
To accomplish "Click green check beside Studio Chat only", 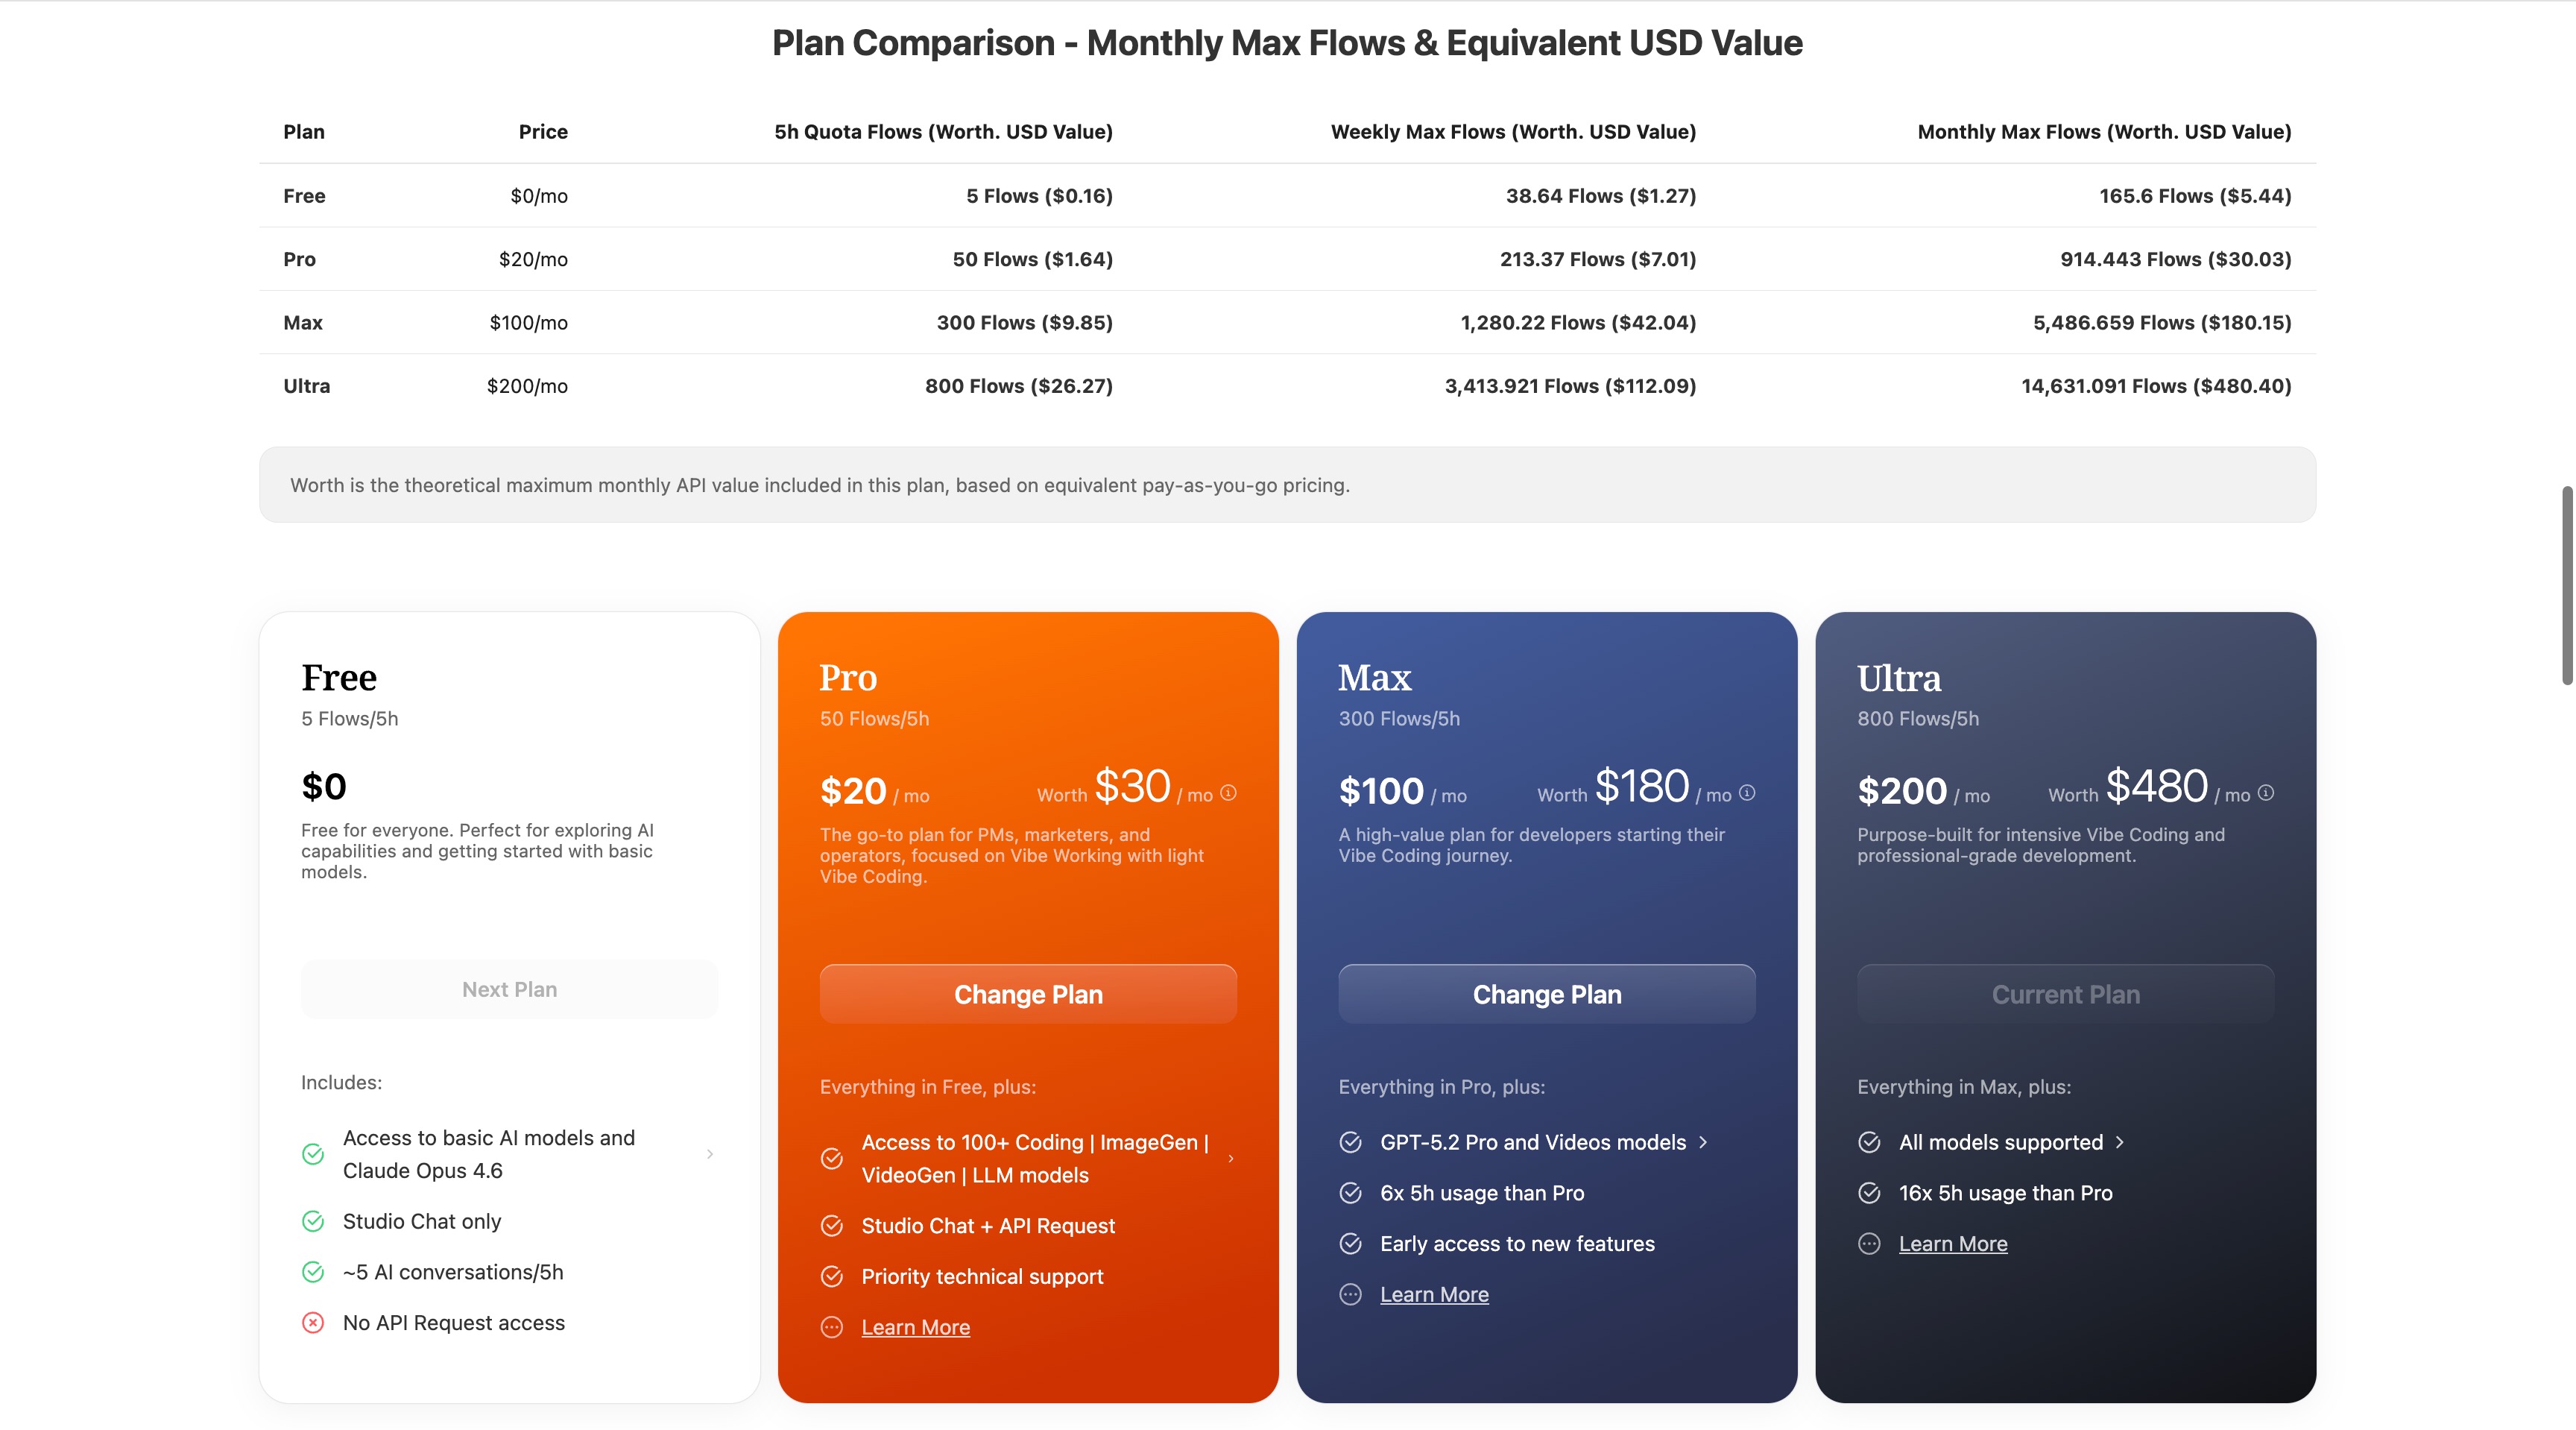I will point(313,1221).
